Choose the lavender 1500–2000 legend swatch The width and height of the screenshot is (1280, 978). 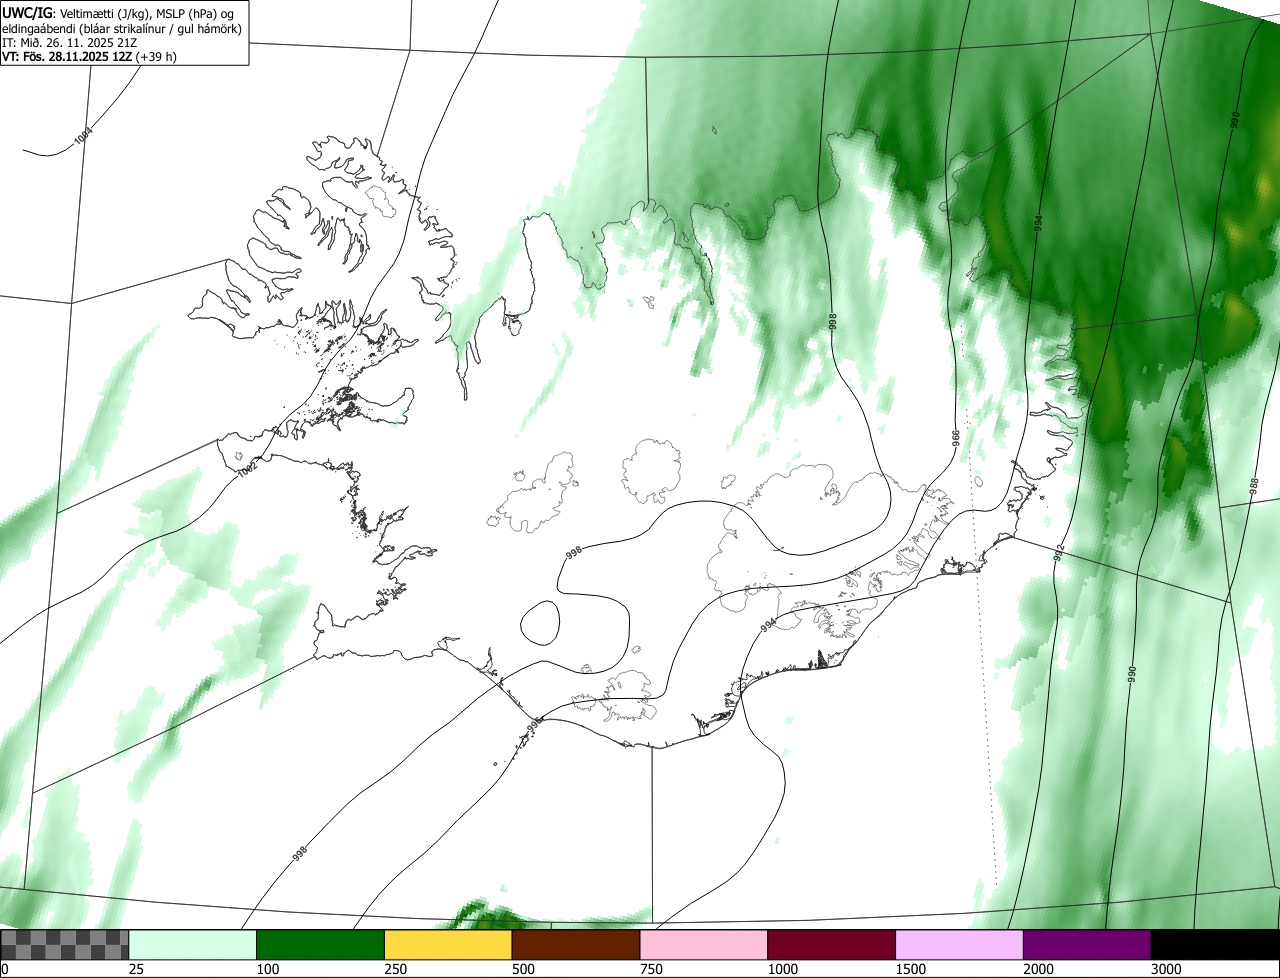[x=960, y=945]
